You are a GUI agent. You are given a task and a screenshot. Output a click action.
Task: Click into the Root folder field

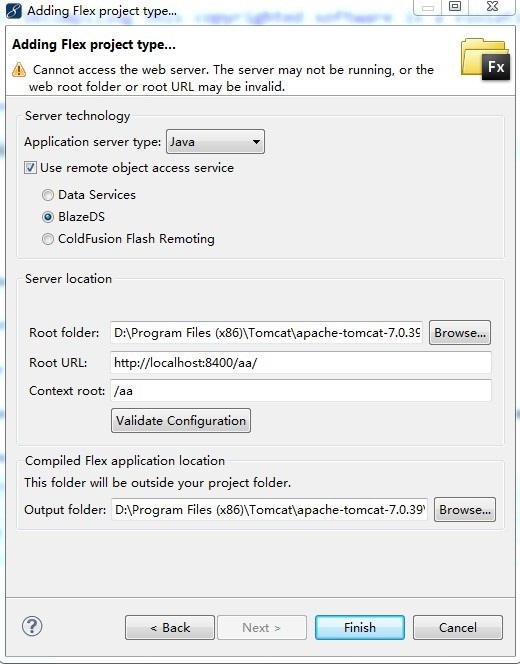267,333
